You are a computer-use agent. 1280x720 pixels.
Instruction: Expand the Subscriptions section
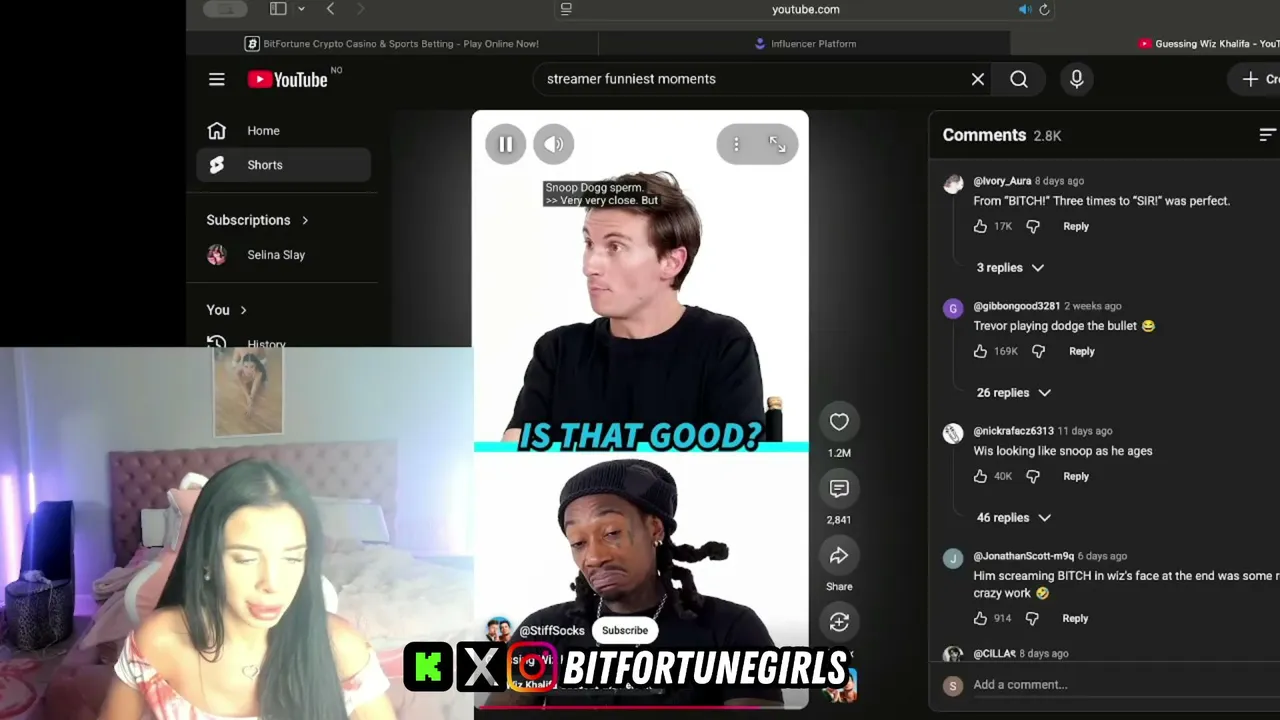(x=258, y=220)
